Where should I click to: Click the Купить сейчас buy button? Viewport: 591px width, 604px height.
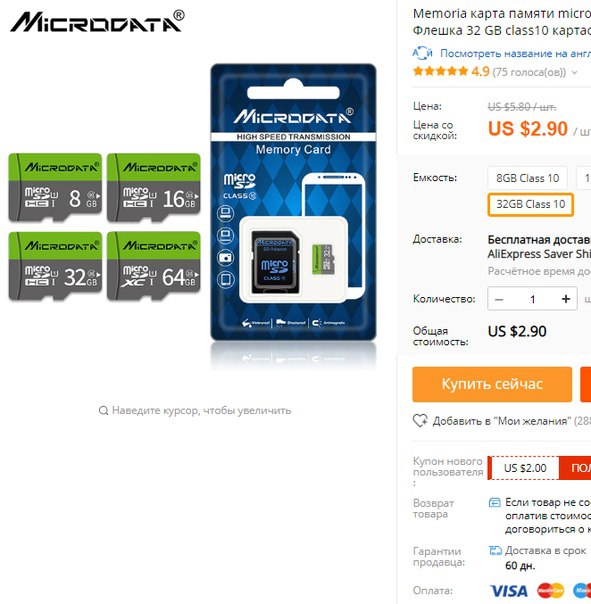click(492, 384)
